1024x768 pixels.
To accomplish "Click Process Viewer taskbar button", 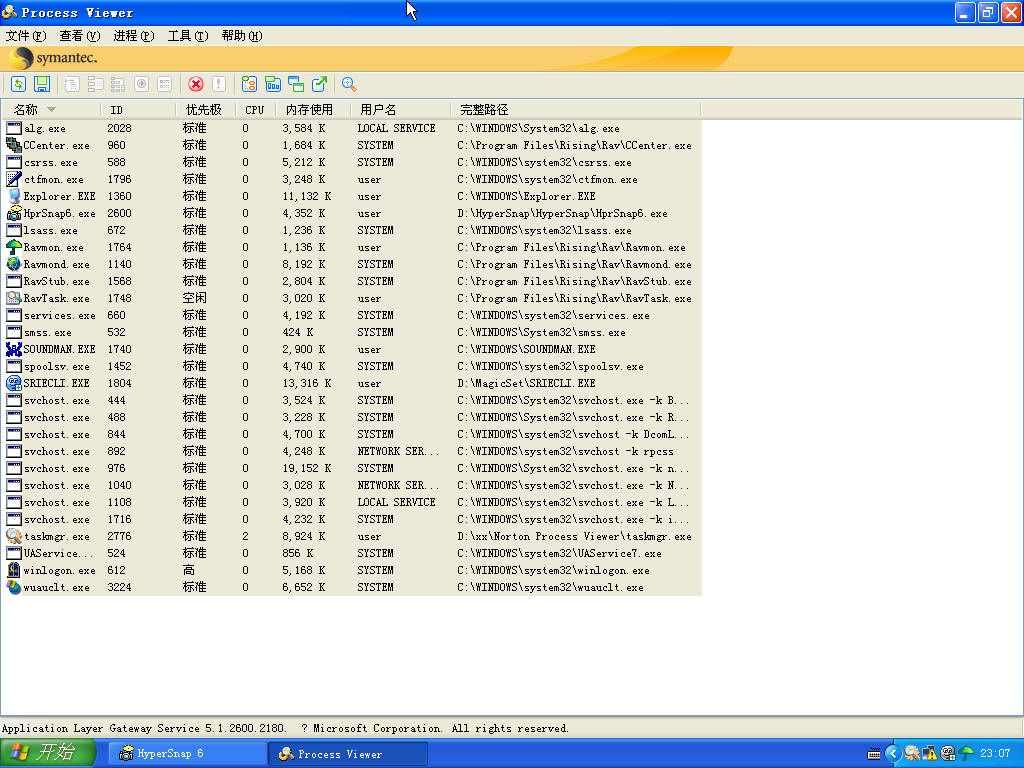I will (348, 754).
